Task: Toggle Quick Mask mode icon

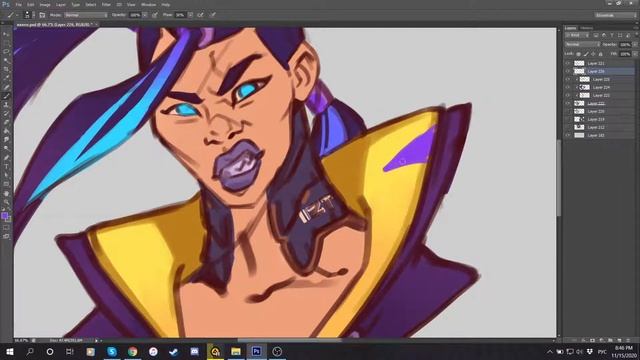Action: 6,228
